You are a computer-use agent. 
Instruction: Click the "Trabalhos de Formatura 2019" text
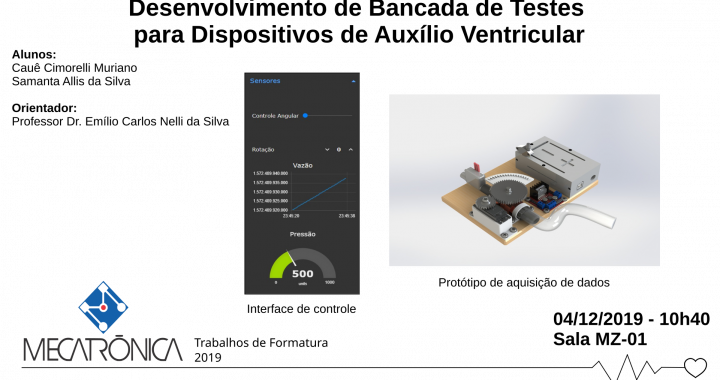261,350
